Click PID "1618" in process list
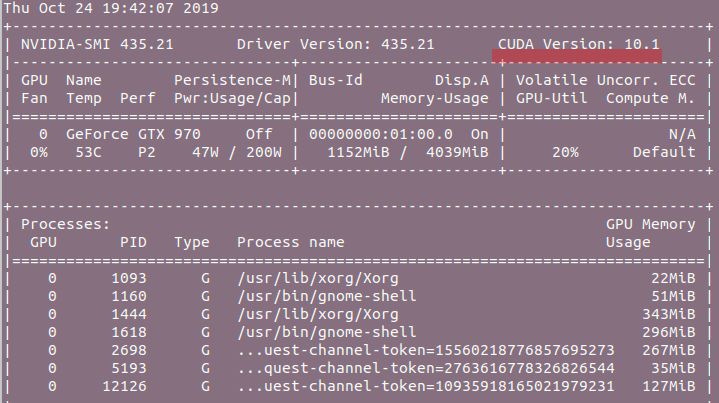719x403 pixels. tap(129, 332)
